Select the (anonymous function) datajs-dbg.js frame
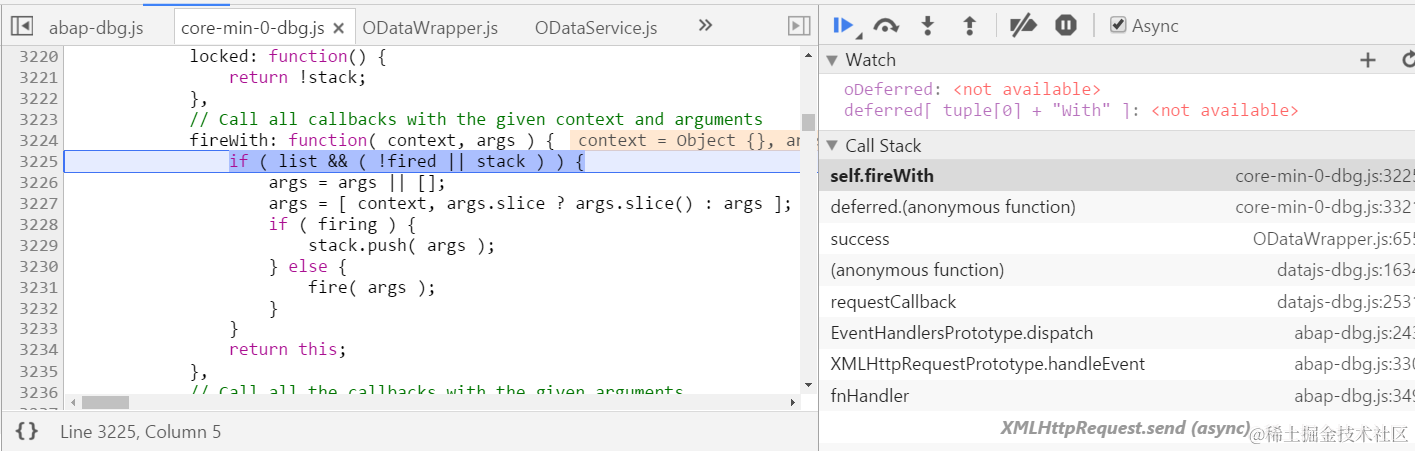This screenshot has width=1415, height=451. (x=1117, y=270)
